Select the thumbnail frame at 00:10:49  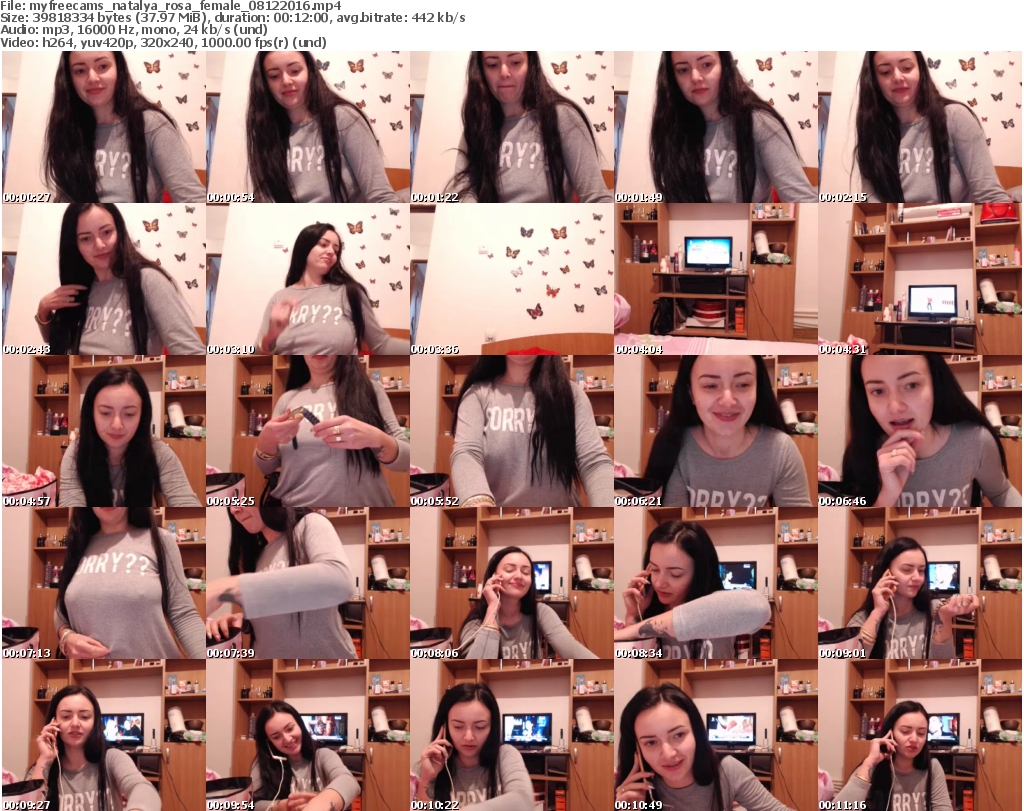tap(716, 735)
